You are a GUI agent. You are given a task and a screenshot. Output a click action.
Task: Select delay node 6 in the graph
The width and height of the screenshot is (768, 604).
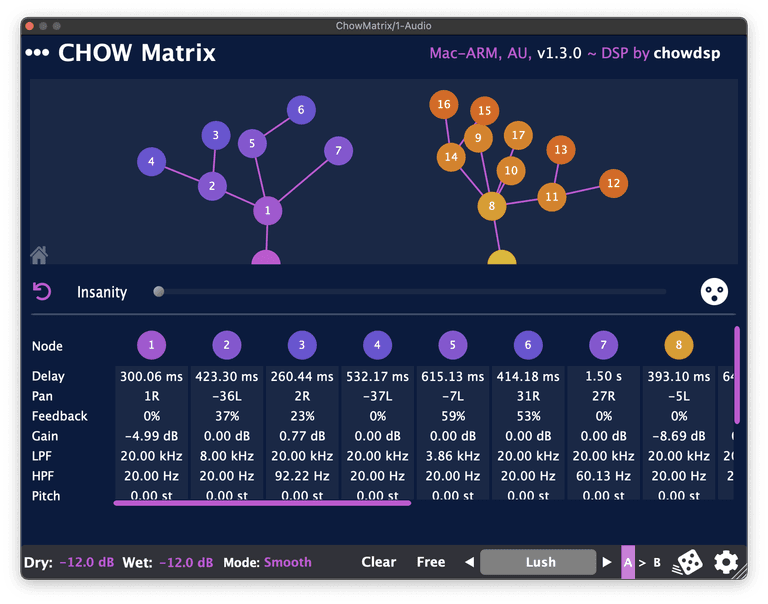(301, 110)
